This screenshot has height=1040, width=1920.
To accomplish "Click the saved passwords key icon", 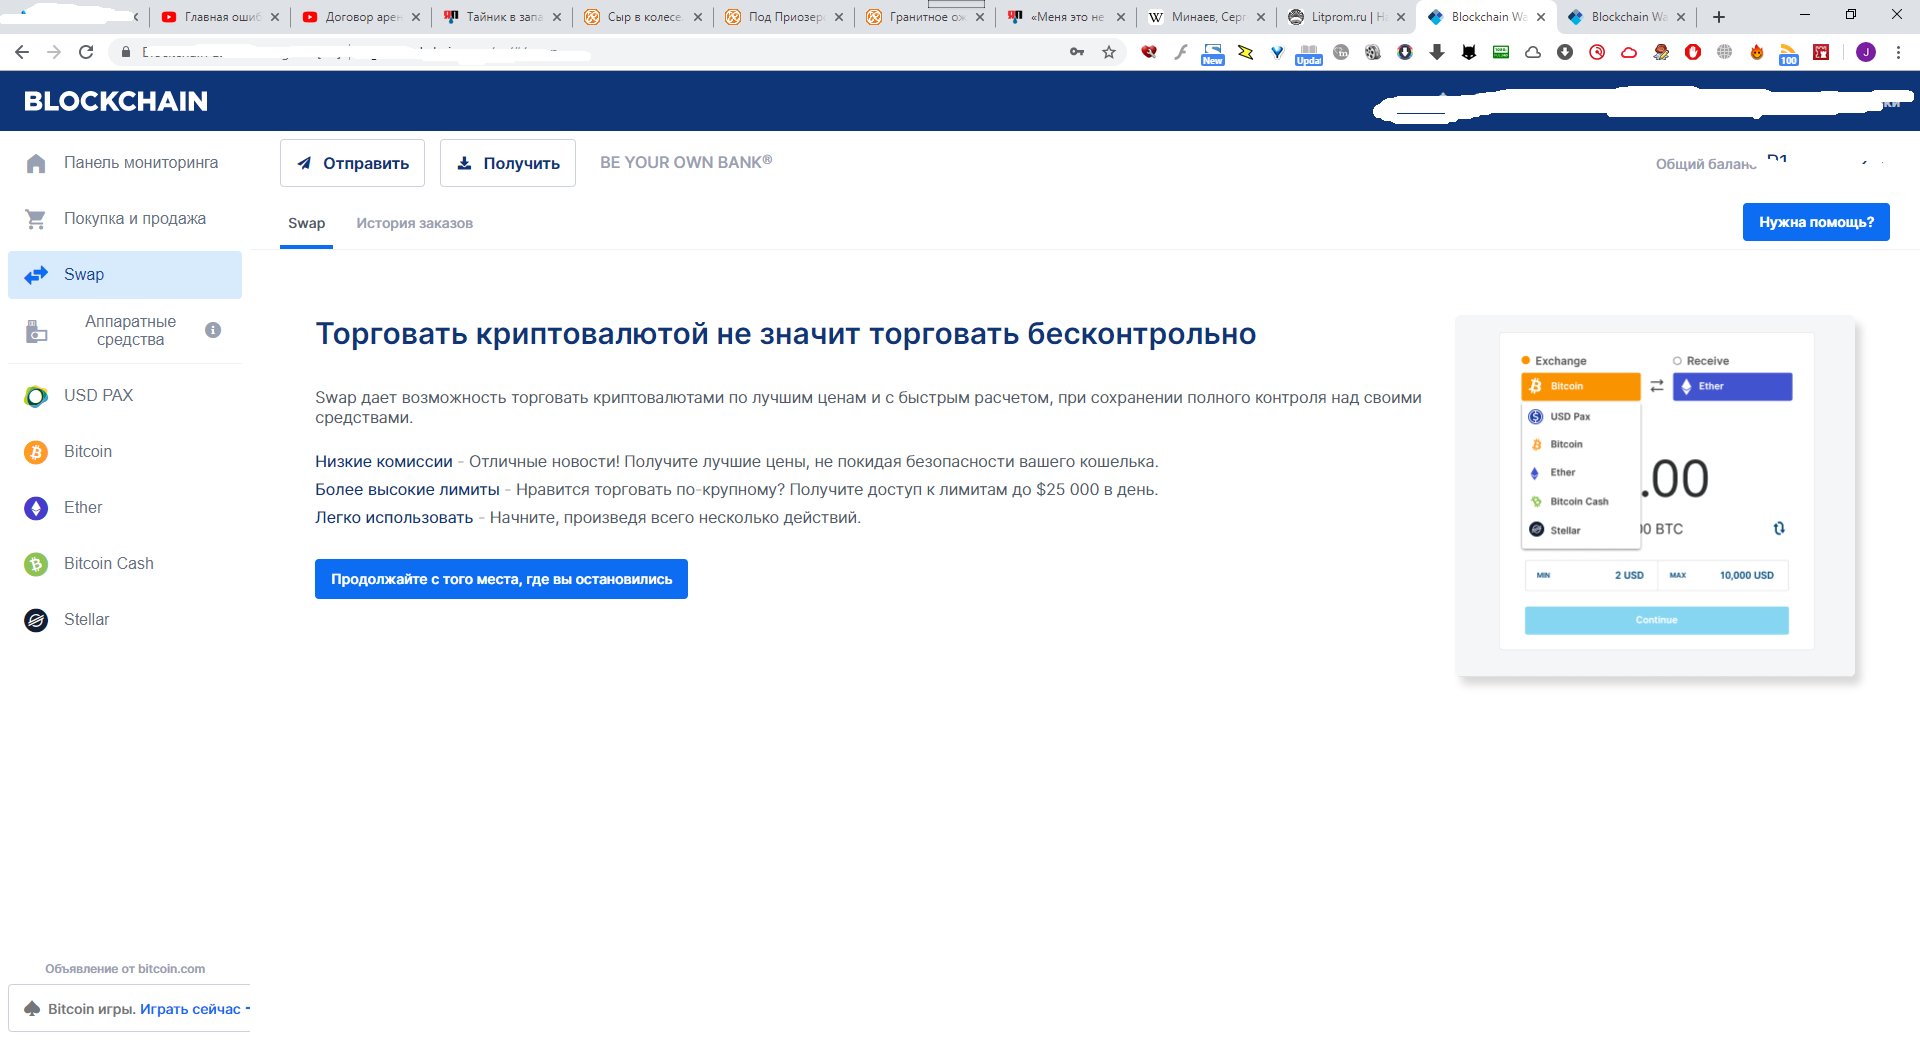I will [x=1077, y=52].
